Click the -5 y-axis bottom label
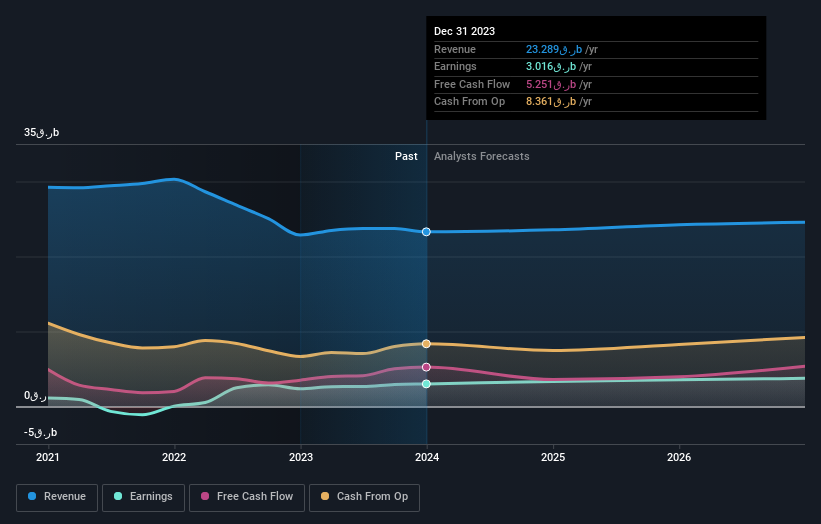The width and height of the screenshot is (821, 524). pyautogui.click(x=40, y=432)
